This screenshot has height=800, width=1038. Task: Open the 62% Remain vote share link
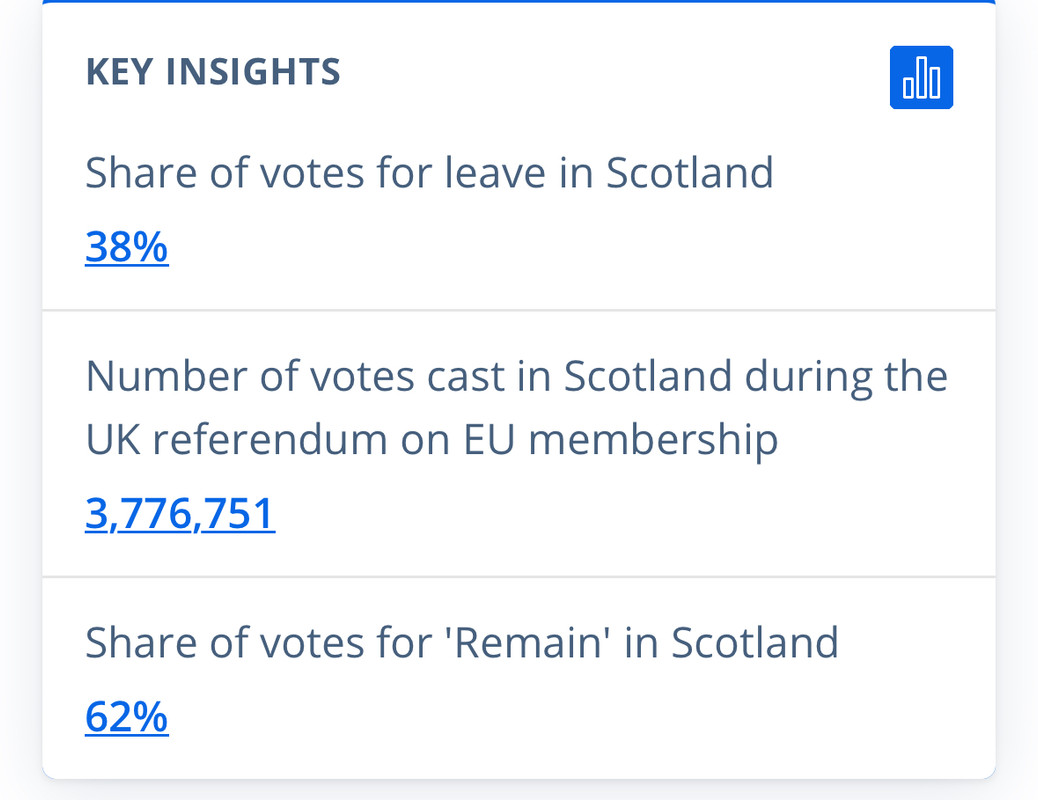(126, 717)
